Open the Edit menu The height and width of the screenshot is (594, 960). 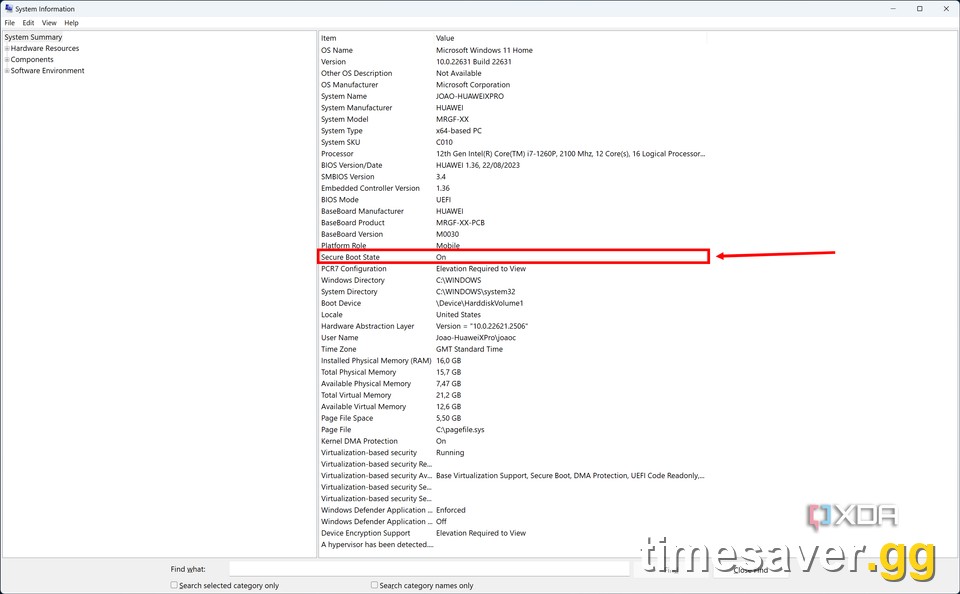click(29, 23)
